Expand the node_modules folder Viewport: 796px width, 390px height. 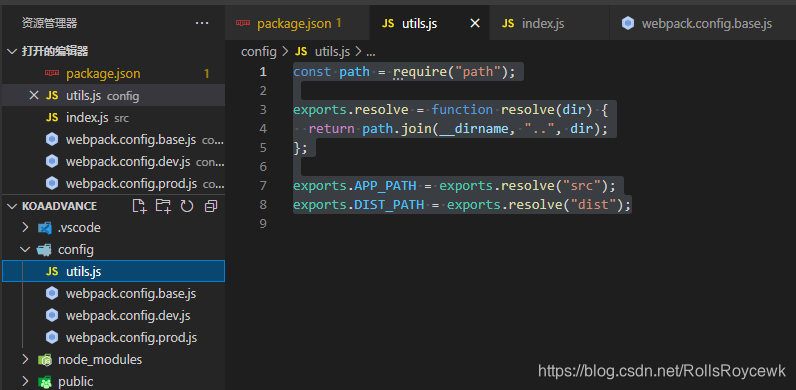25,360
